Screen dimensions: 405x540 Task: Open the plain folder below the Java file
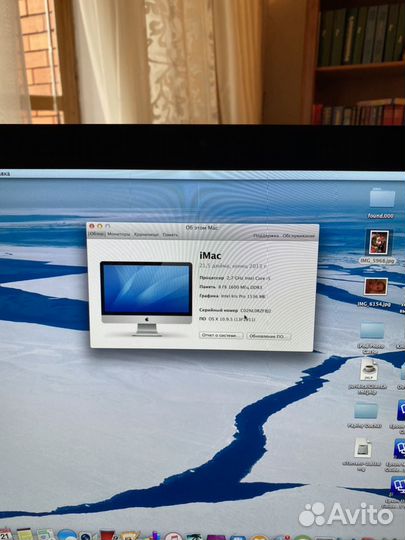point(366,411)
